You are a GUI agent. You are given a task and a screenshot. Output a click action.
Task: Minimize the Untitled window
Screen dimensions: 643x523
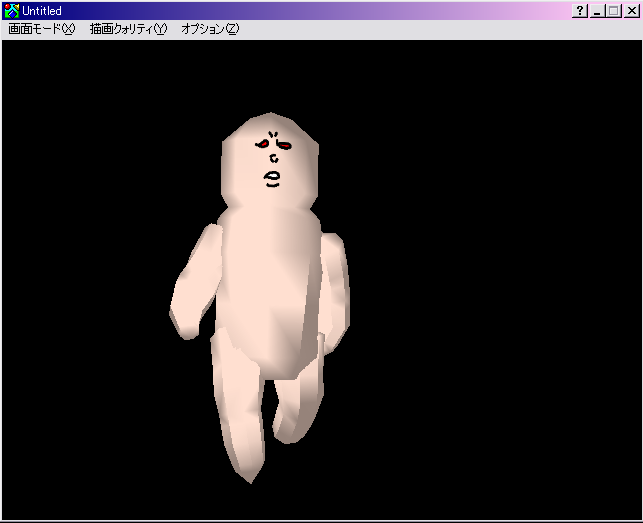coord(598,10)
